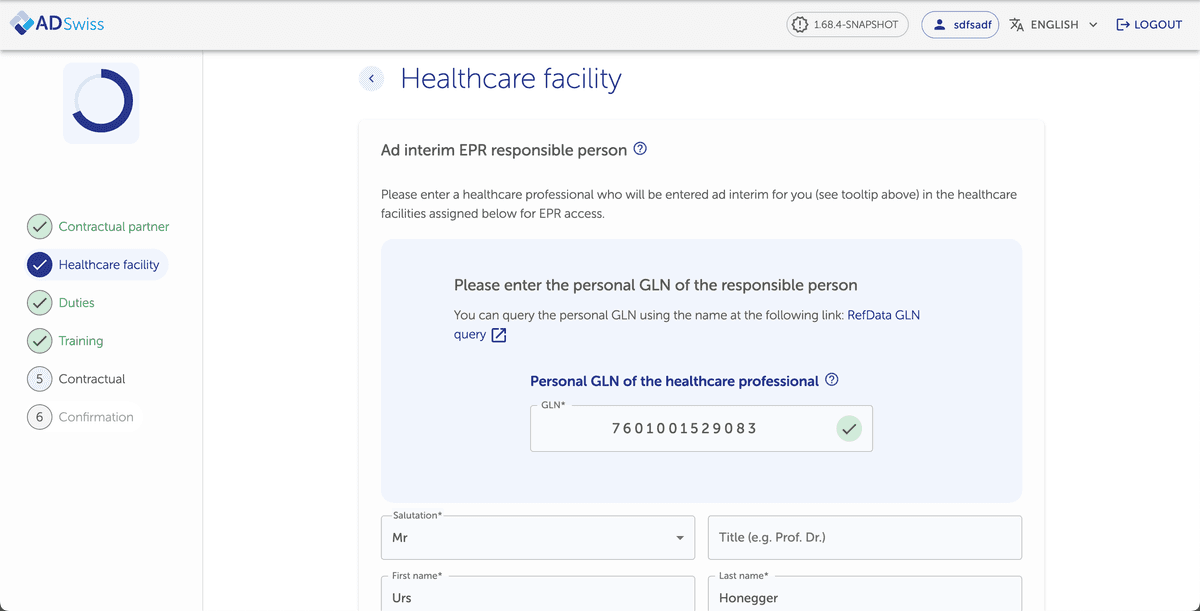Open the Training step
This screenshot has width=1200, height=611.
coord(80,341)
